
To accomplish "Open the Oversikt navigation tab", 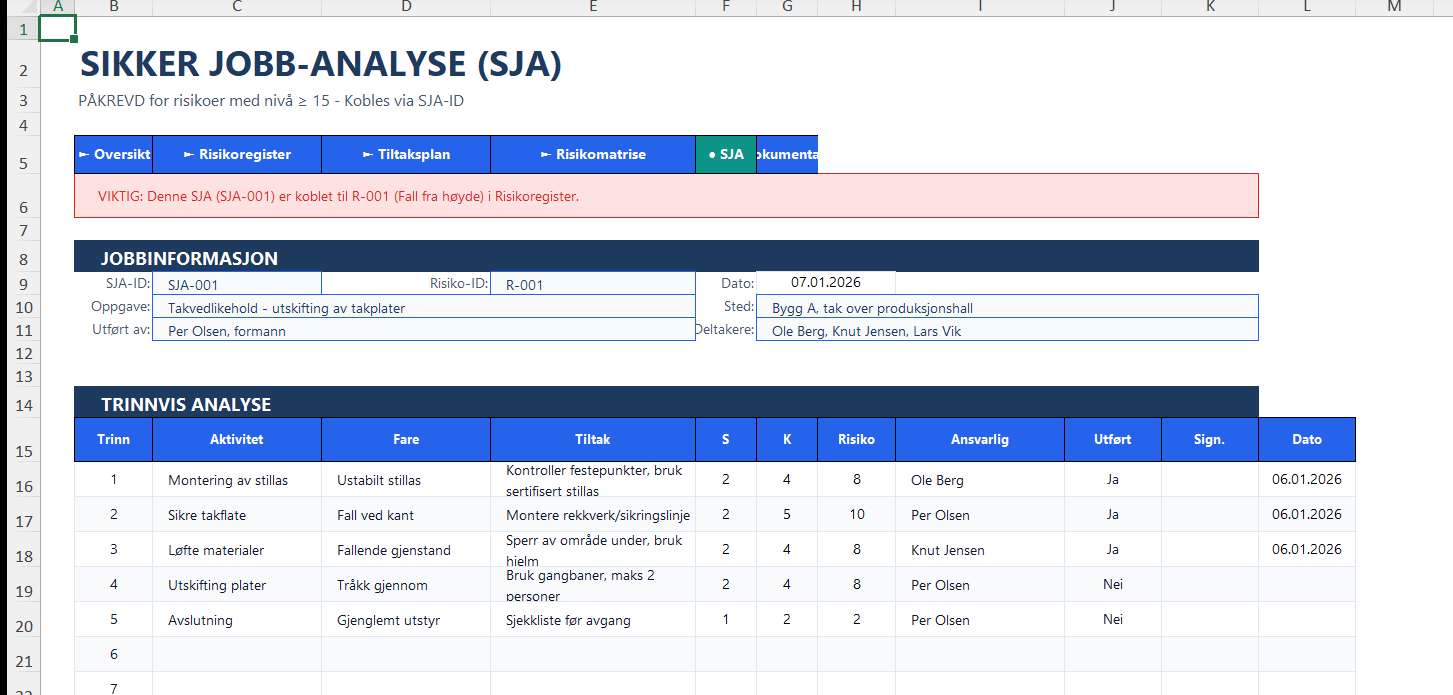I will 114,155.
